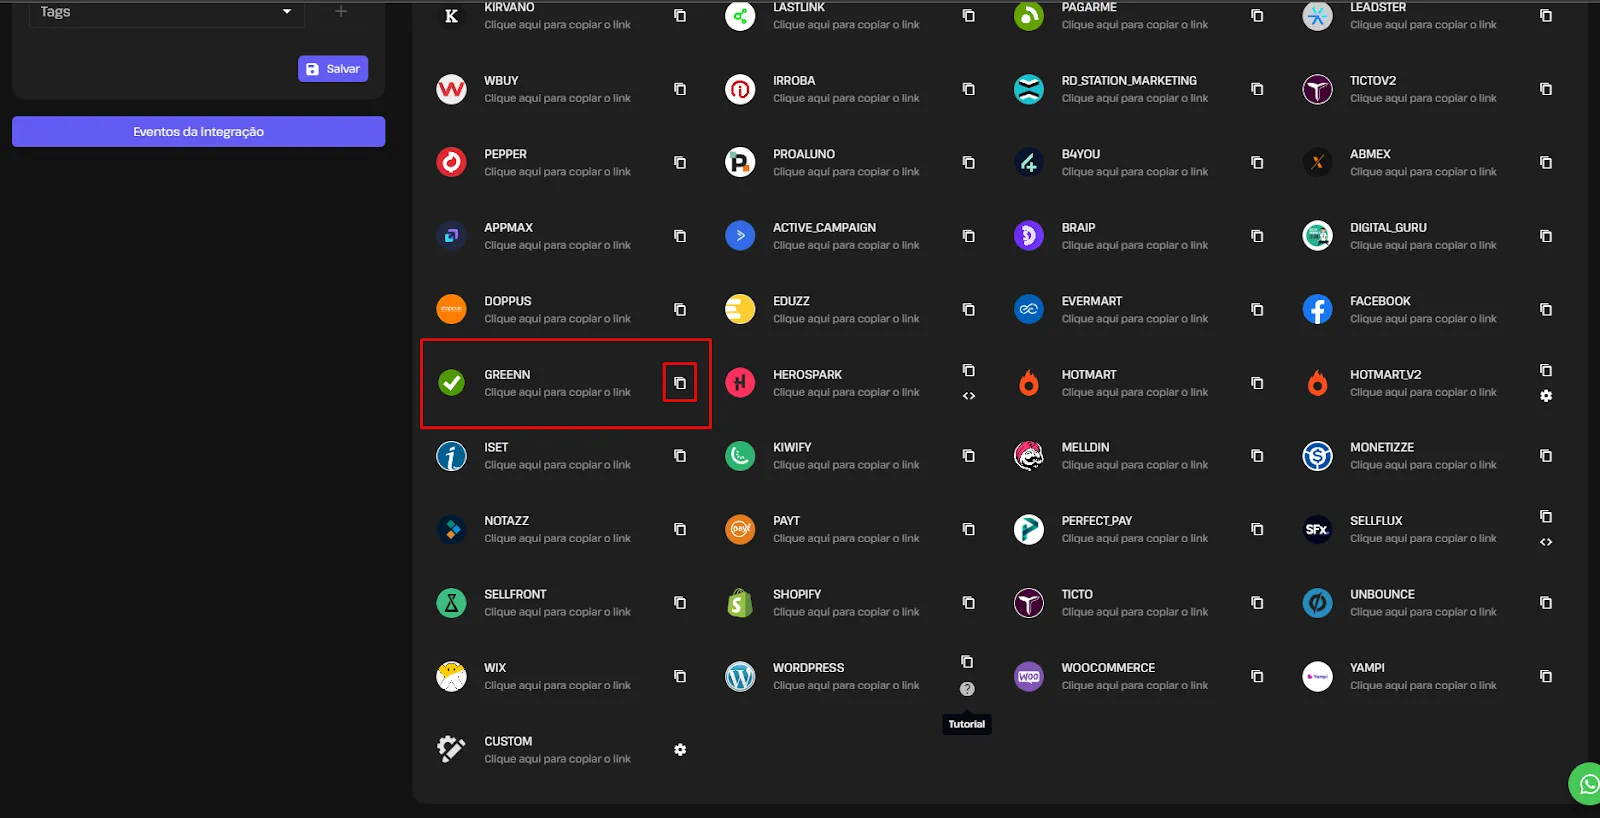Screen dimensions: 1600x818
Task: Copy the EDUZZ link icon
Action: (968, 310)
